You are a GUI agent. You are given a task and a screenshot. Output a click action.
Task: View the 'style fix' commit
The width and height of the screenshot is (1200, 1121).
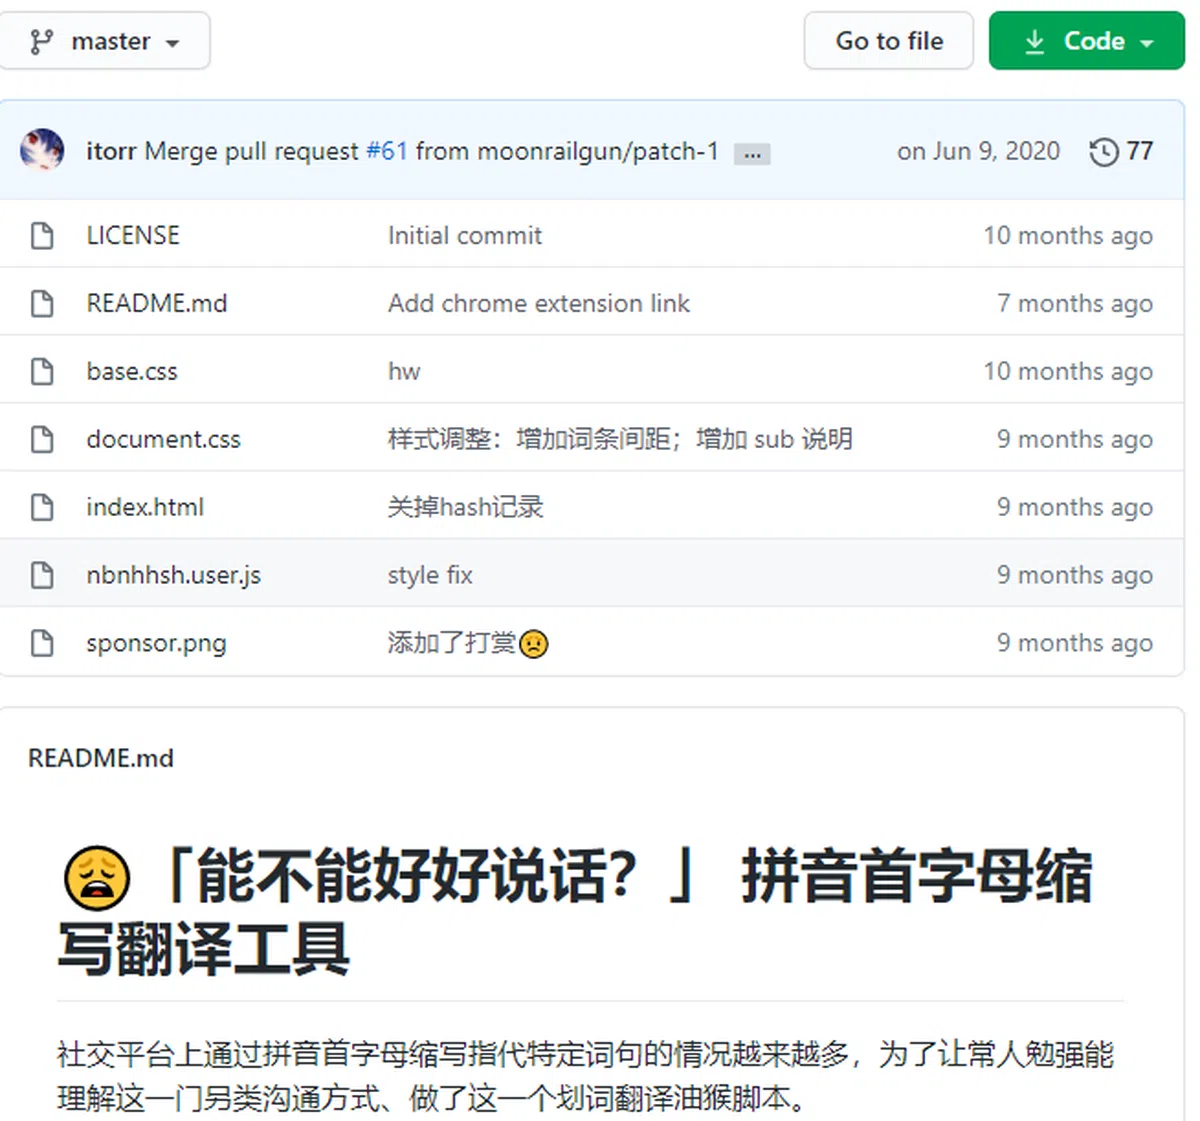pos(430,575)
